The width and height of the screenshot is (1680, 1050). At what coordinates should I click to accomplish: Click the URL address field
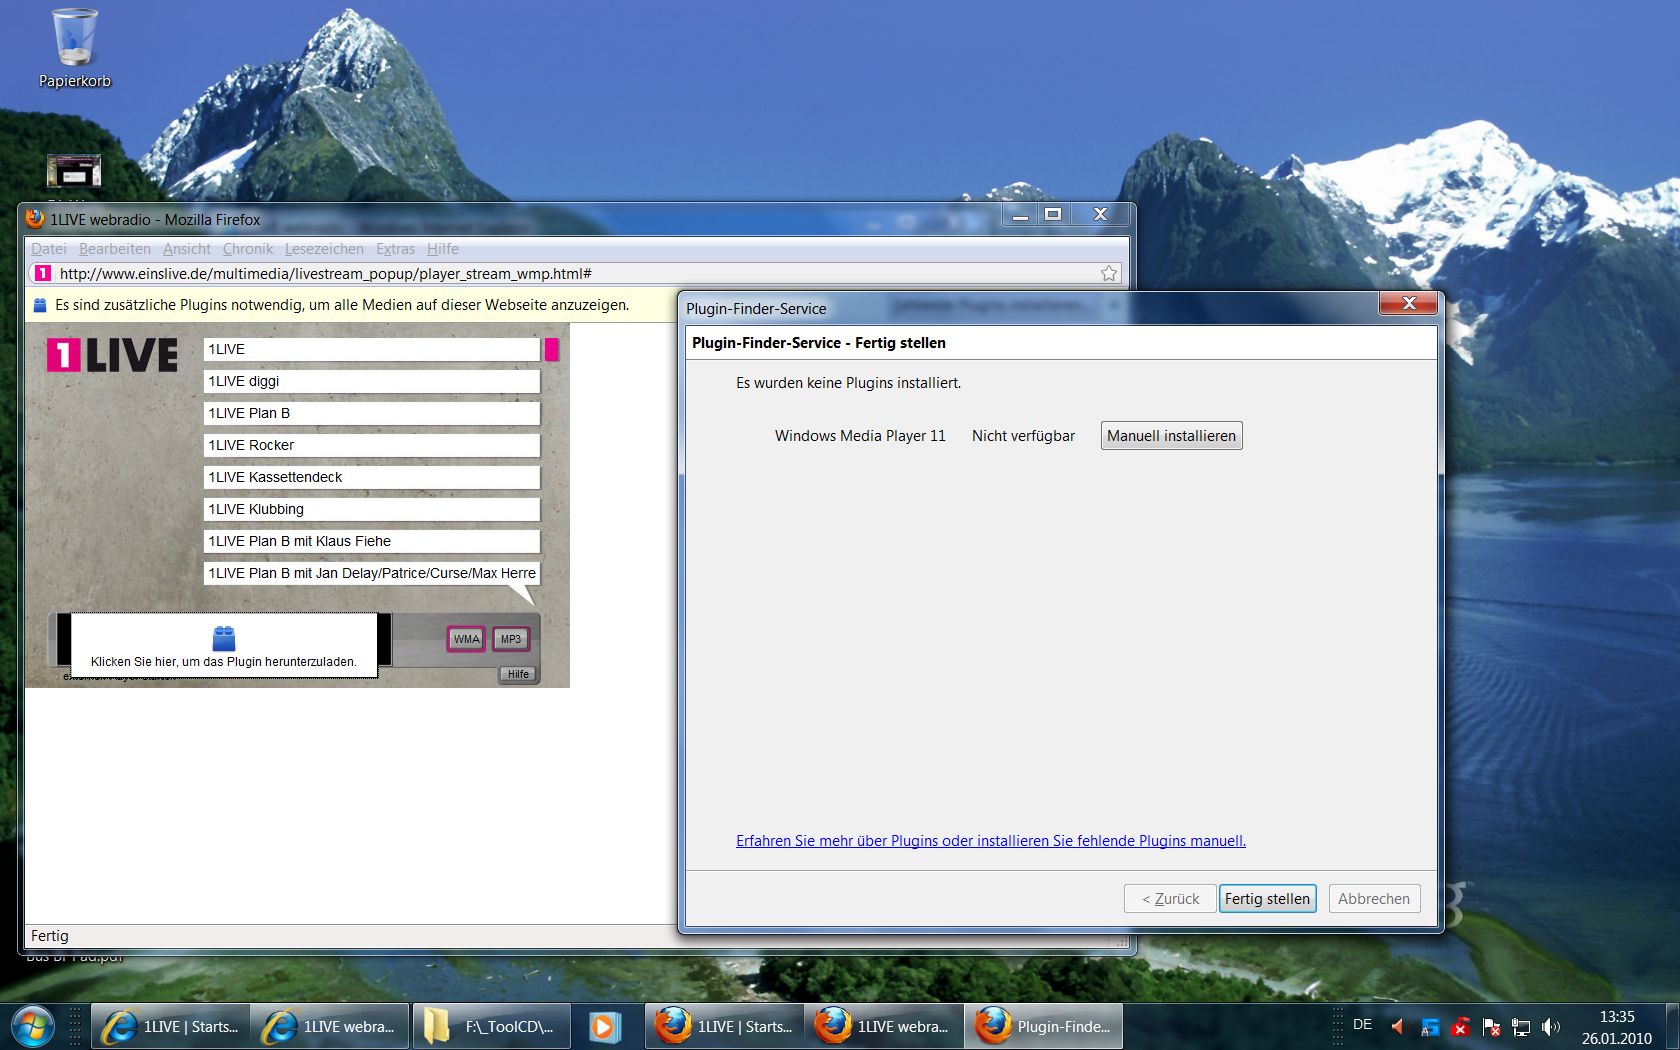click(x=575, y=273)
